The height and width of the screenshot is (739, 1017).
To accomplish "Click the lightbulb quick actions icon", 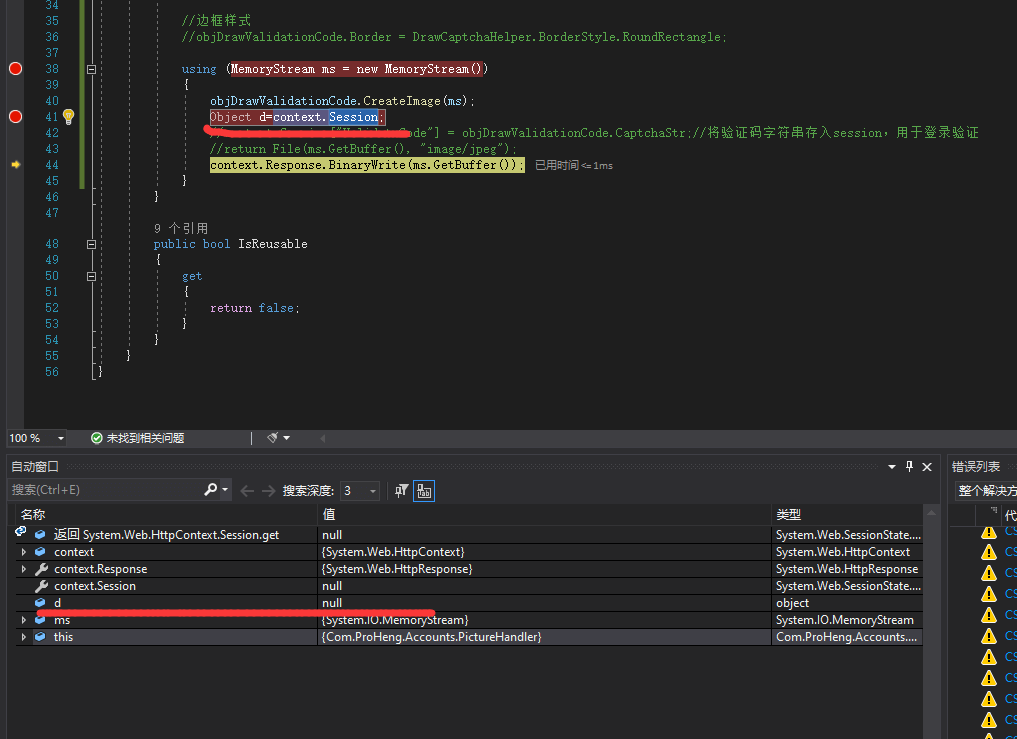I will tap(68, 117).
